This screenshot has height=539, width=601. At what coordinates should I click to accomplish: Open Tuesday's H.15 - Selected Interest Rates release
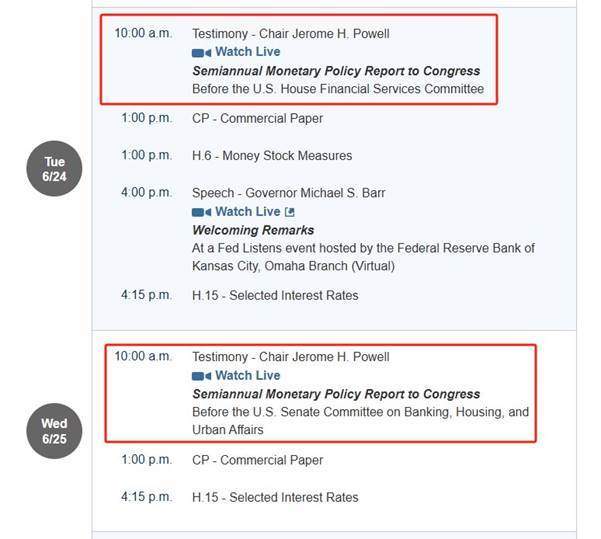[275, 296]
